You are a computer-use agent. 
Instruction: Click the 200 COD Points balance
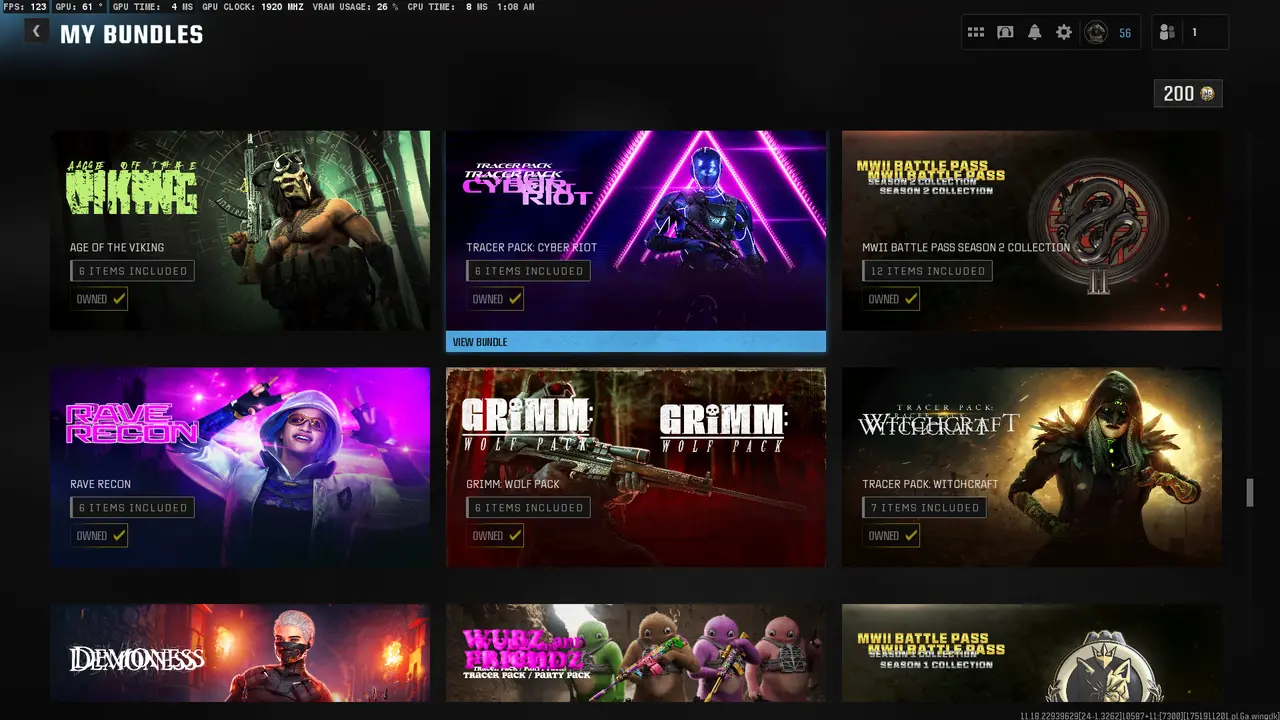[1188, 93]
